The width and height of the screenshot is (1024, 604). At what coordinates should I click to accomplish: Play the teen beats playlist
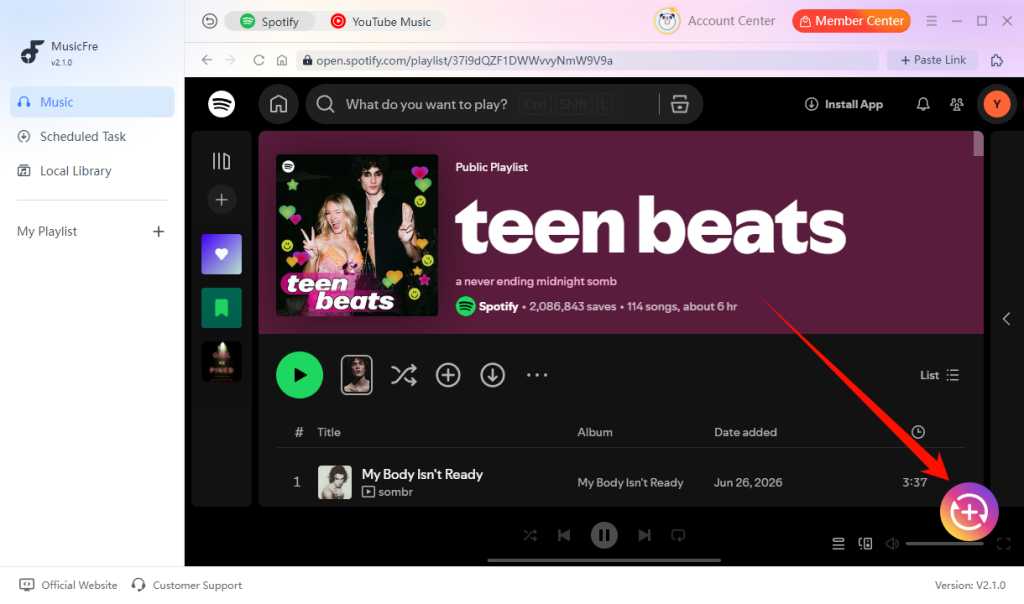[x=299, y=375]
